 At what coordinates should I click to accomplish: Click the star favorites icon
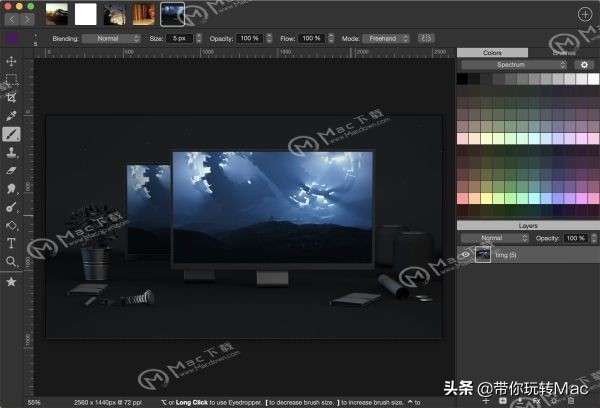coord(11,282)
